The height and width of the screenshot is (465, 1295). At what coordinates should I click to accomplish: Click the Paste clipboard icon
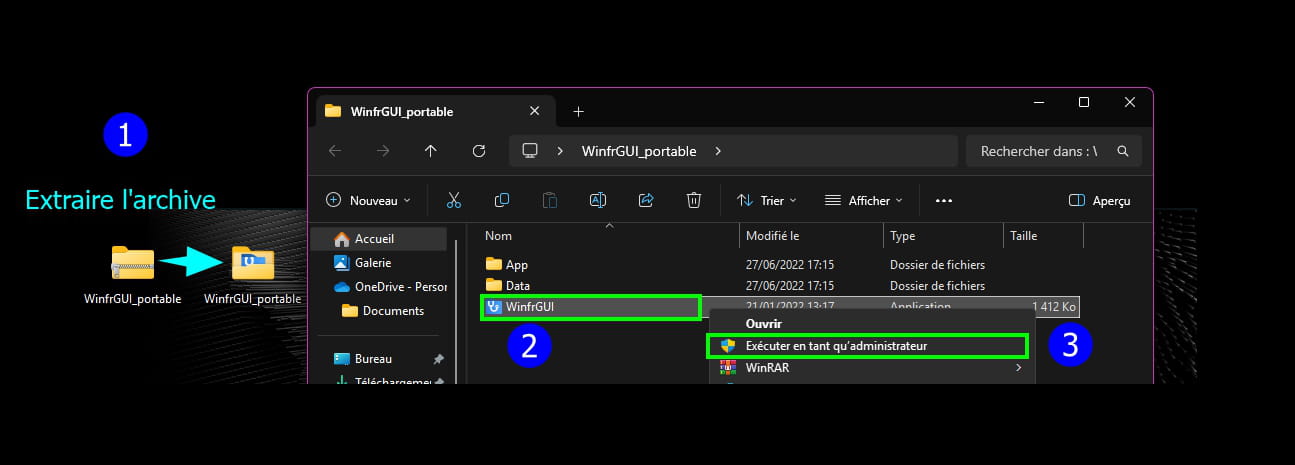pos(549,200)
